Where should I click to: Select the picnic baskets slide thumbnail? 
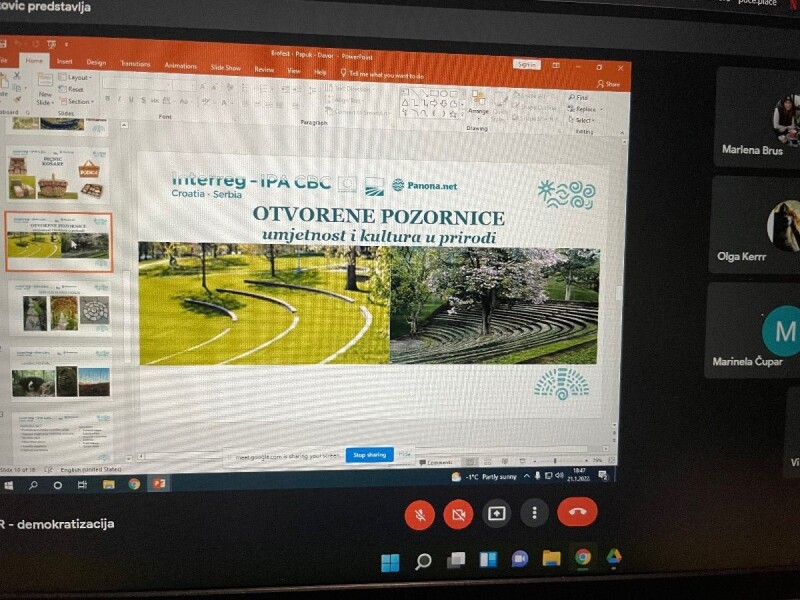pyautogui.click(x=59, y=177)
